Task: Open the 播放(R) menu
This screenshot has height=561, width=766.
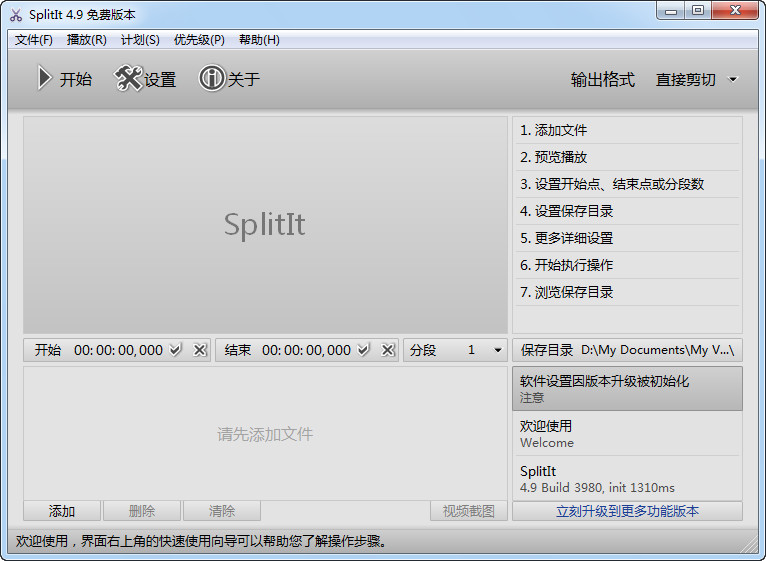Action: point(86,40)
